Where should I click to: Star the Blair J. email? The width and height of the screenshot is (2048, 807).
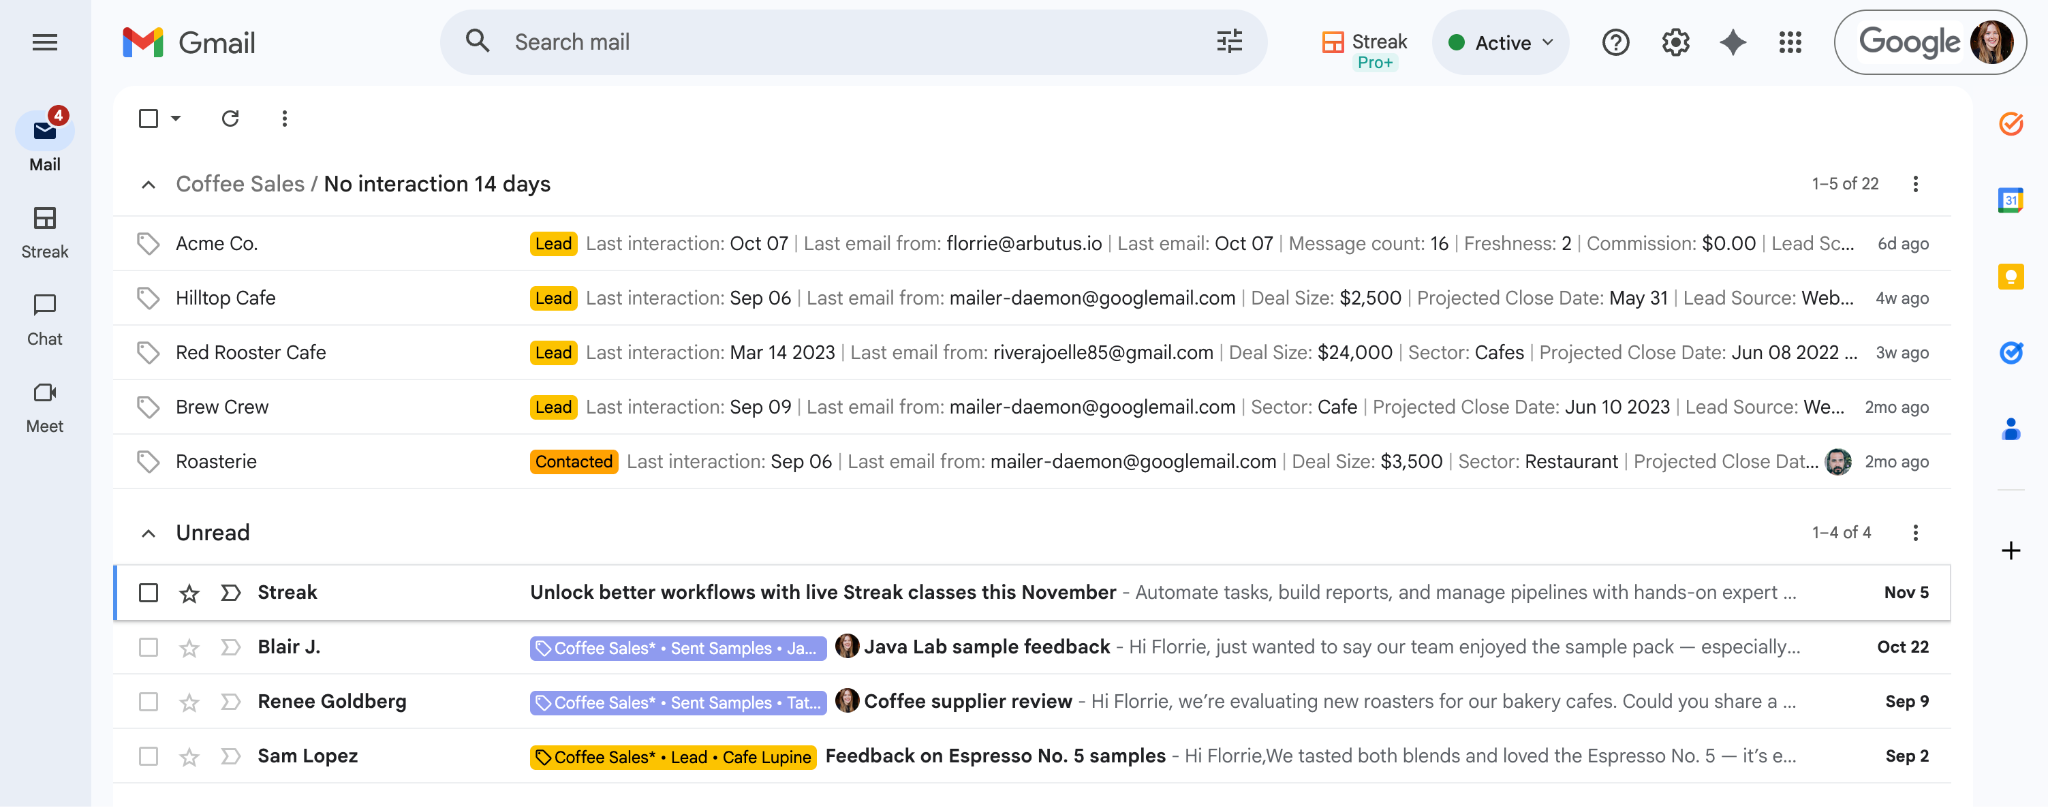coord(189,647)
